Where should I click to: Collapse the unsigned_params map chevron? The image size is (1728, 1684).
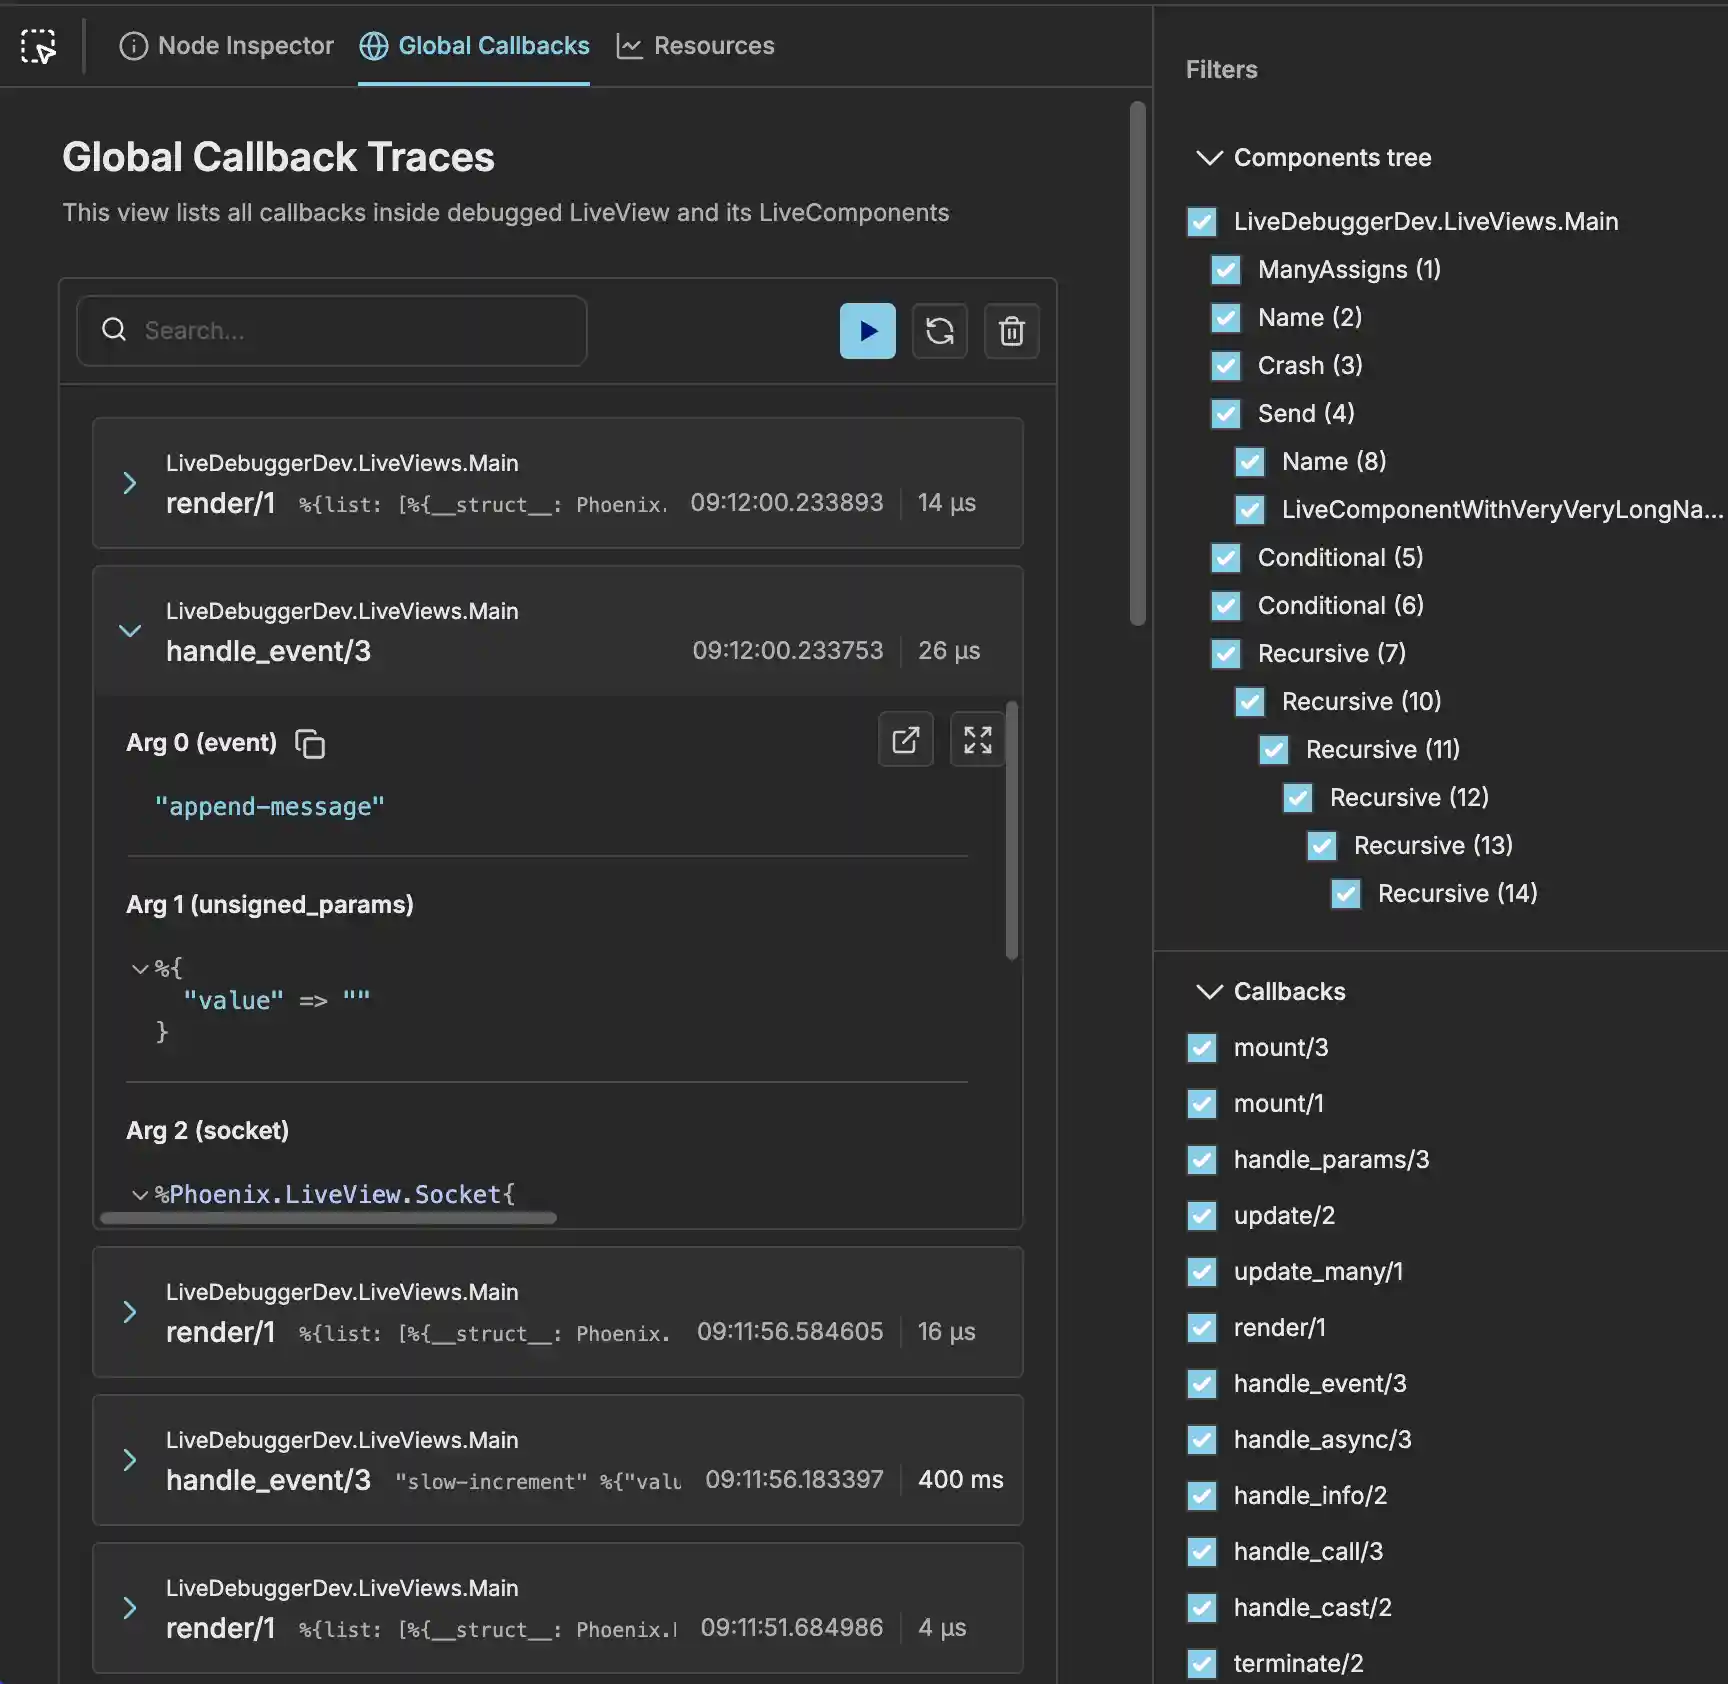[140, 968]
